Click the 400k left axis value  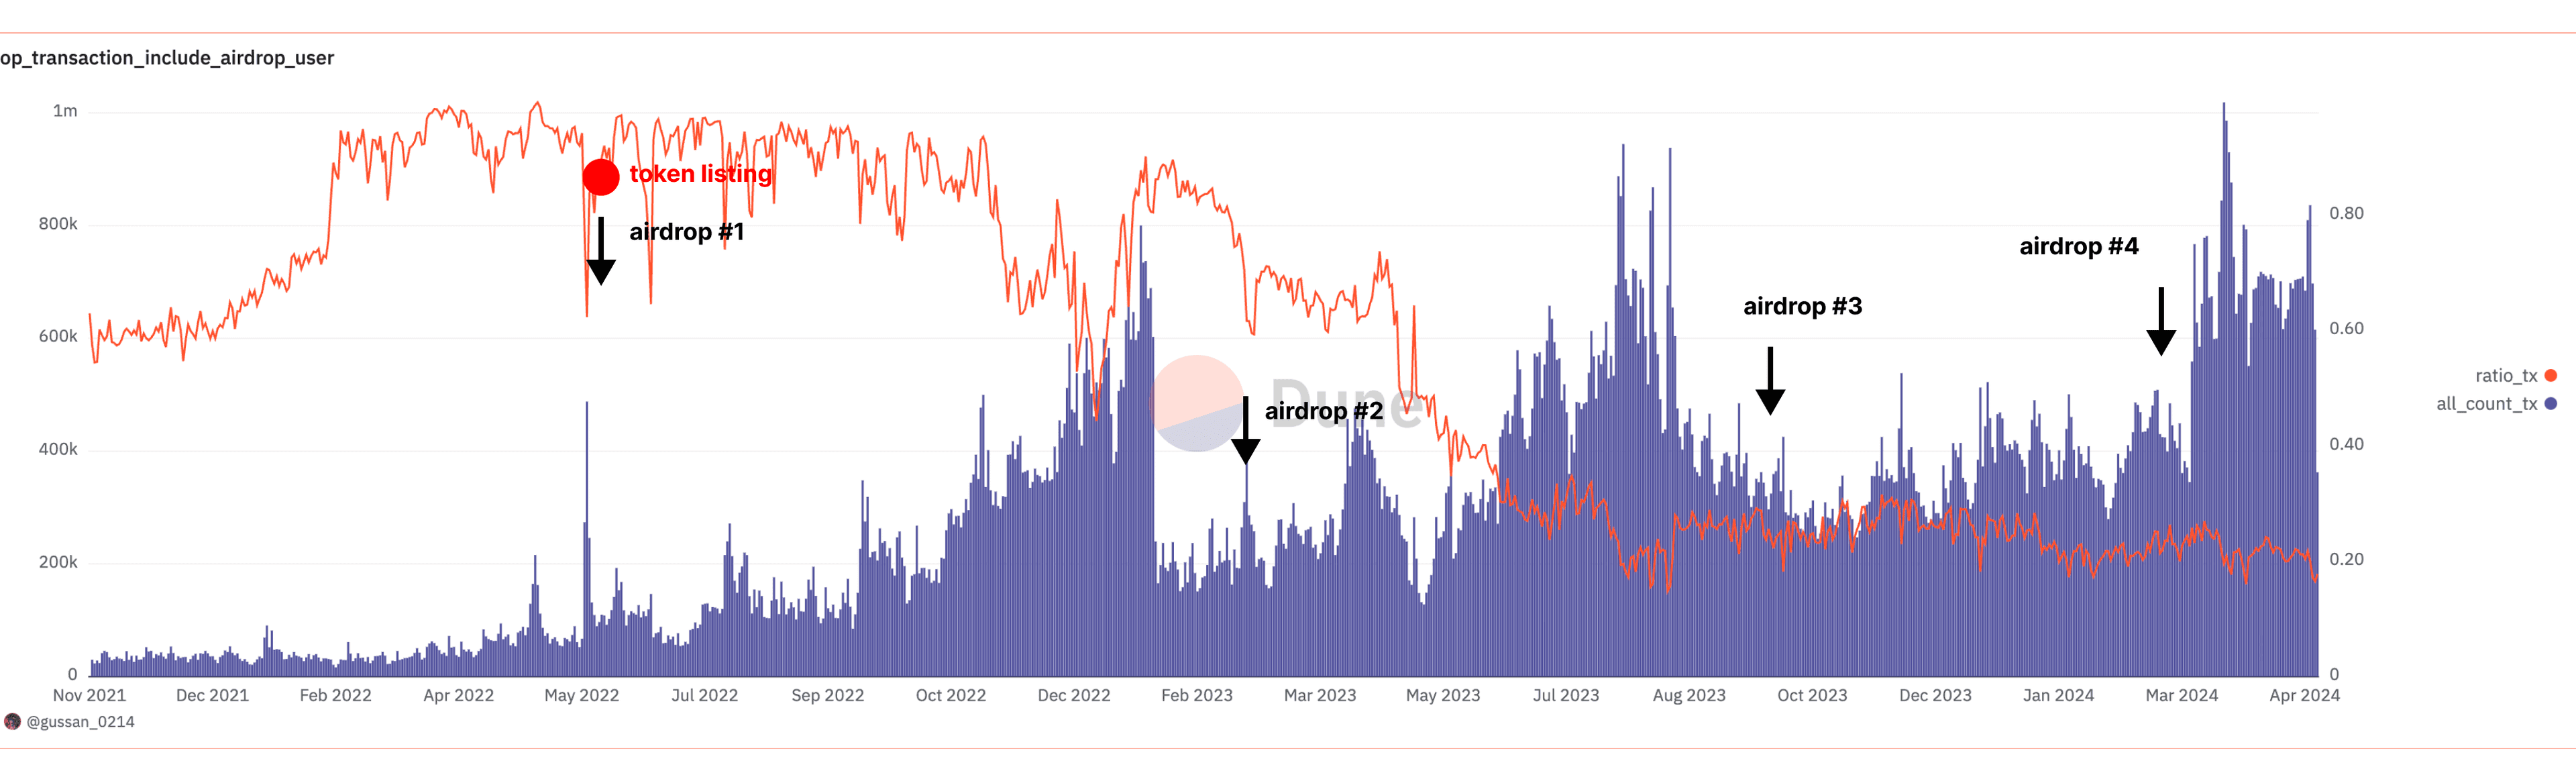58,450
